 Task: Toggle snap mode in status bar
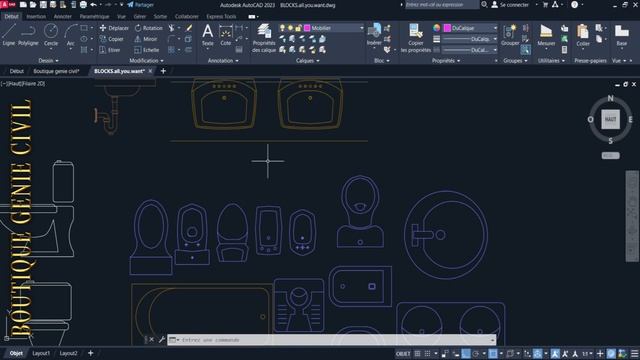point(427,353)
